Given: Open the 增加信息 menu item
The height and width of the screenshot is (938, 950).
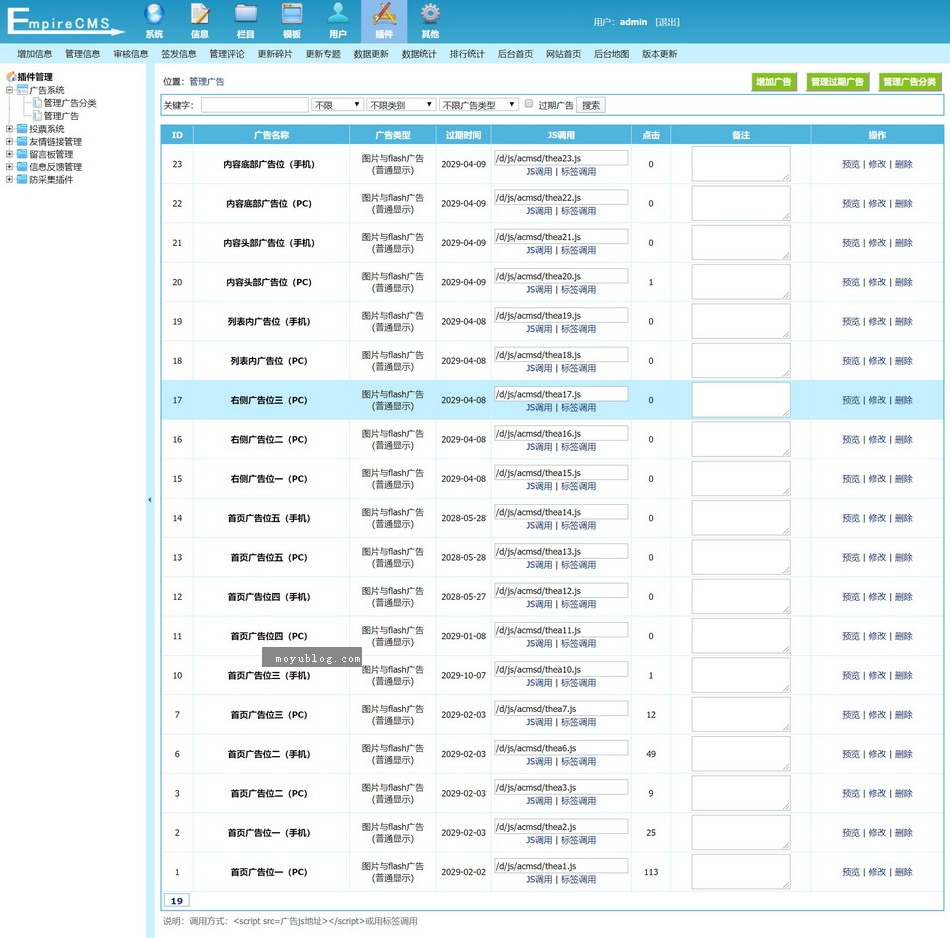Looking at the screenshot, I should [35, 54].
